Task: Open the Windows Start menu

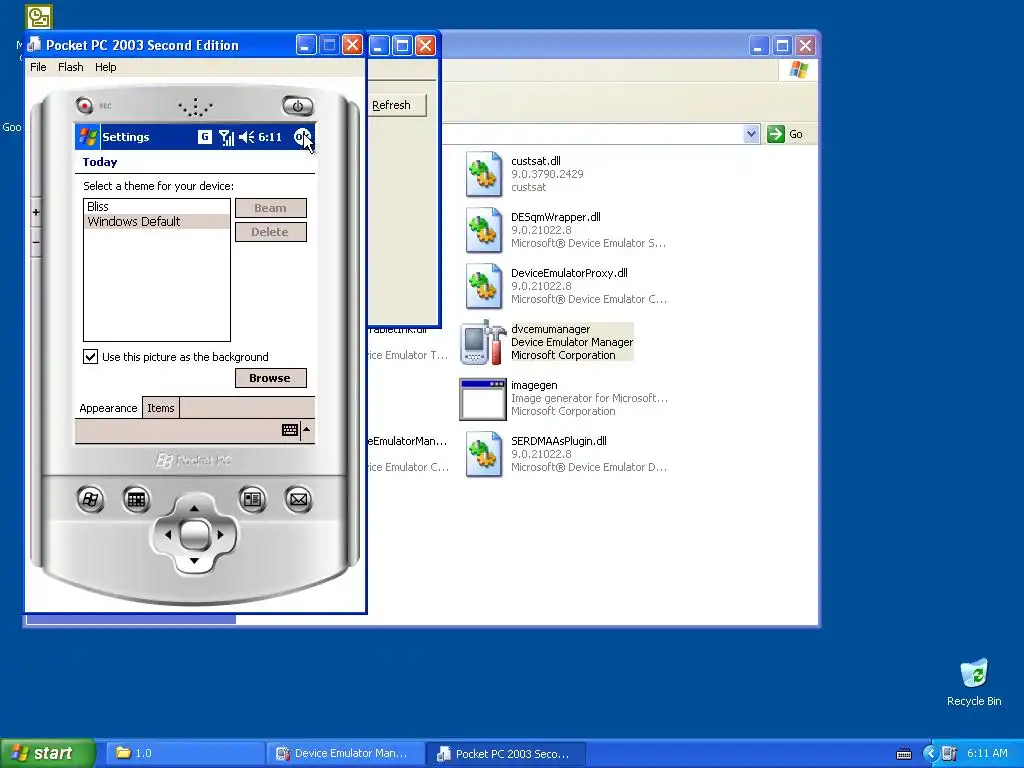Action: [47, 753]
